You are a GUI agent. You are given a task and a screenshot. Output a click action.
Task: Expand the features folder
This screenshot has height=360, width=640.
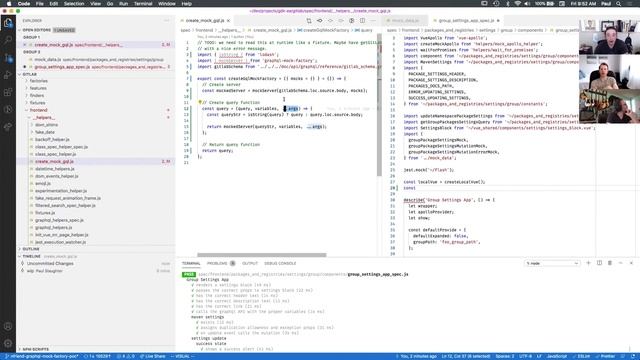point(38,88)
